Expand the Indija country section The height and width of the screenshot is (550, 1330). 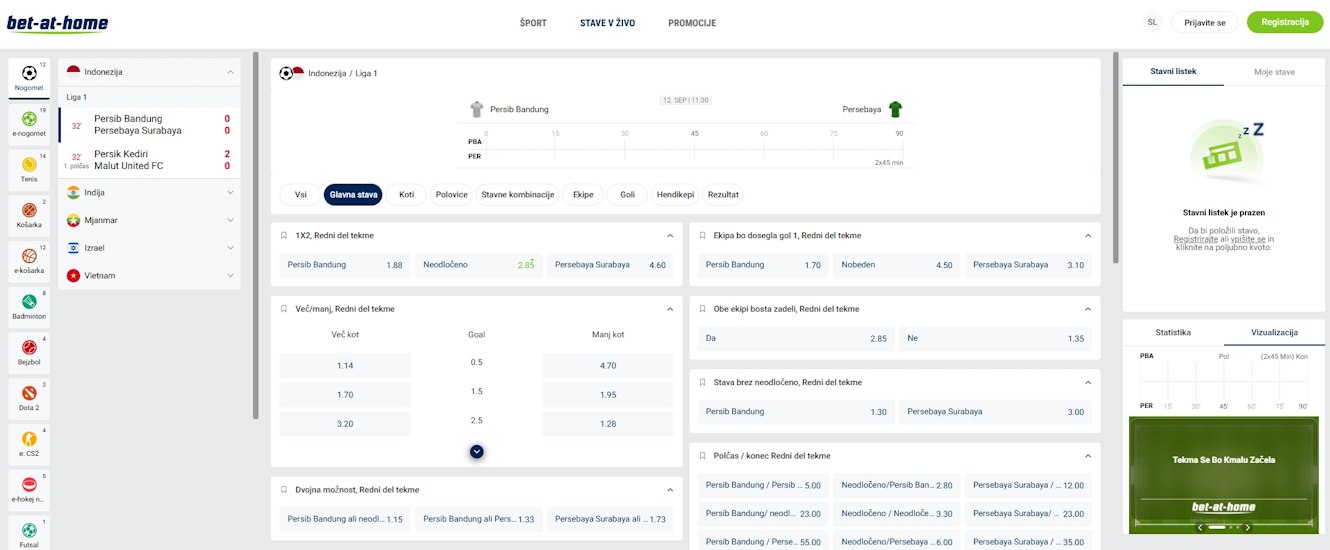pyautogui.click(x=231, y=192)
